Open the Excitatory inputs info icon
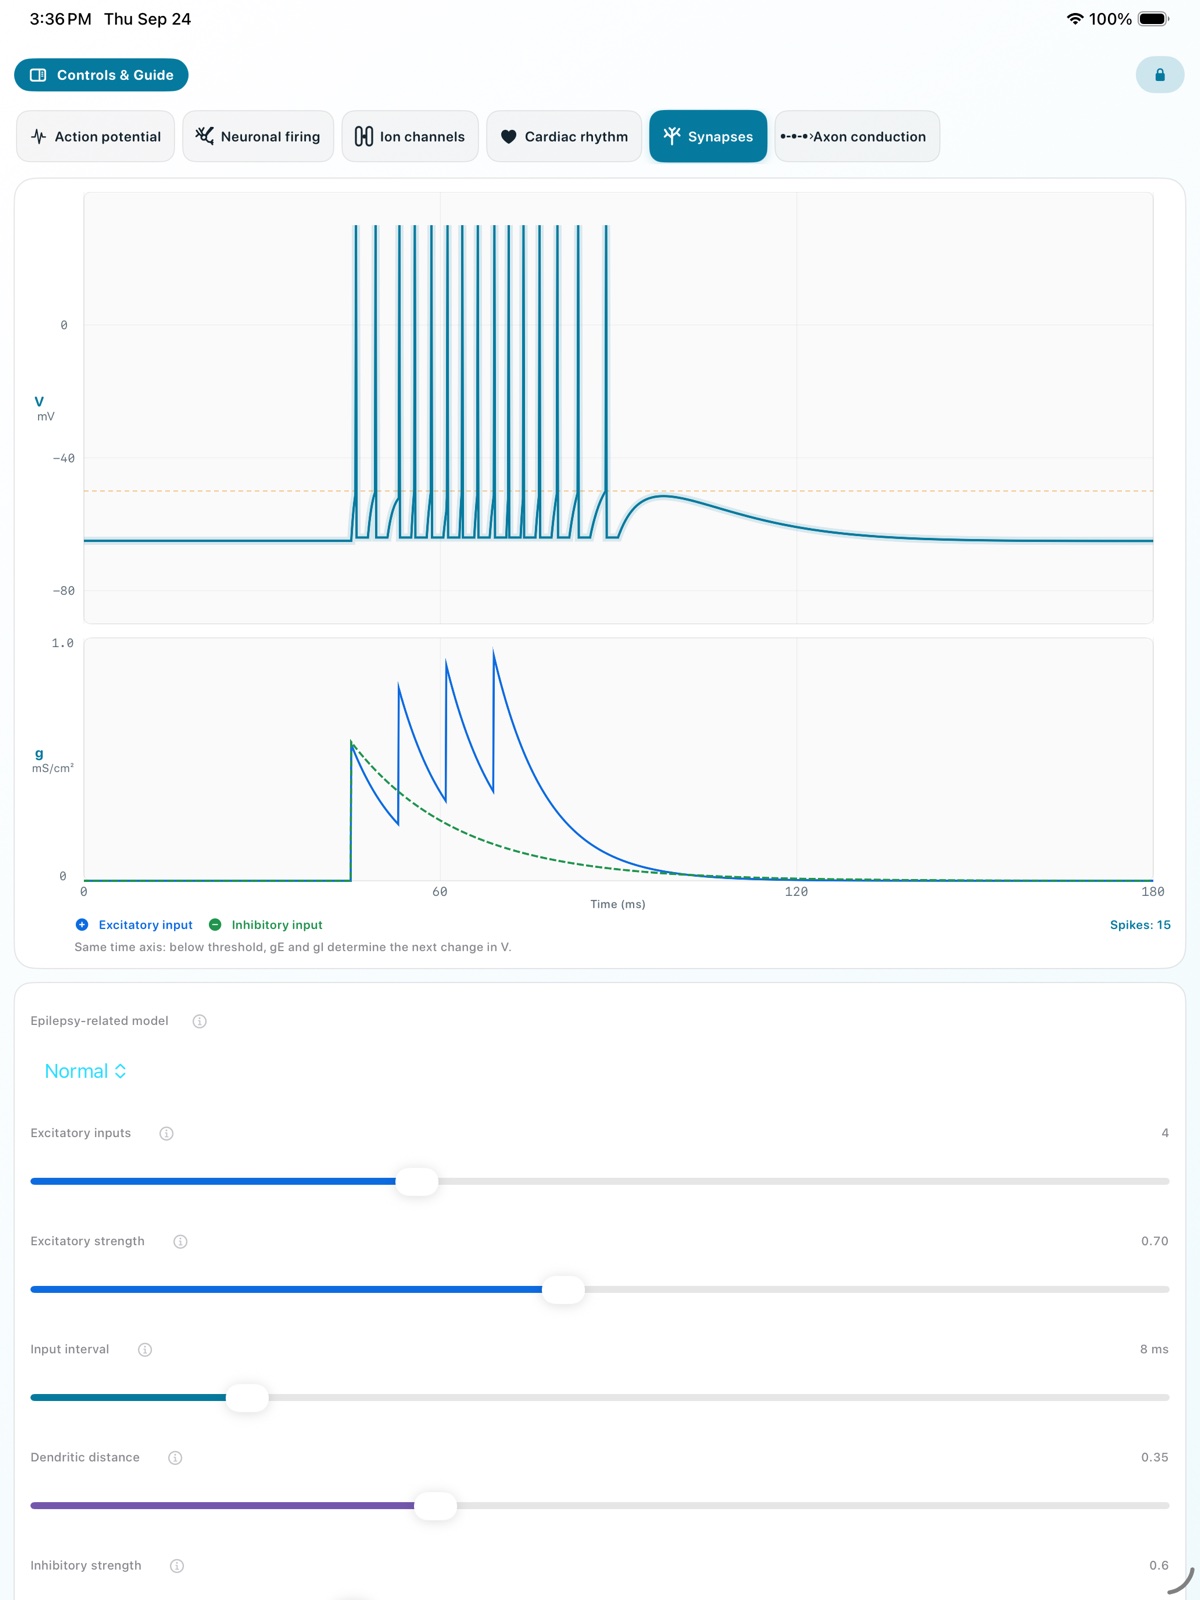 click(166, 1133)
